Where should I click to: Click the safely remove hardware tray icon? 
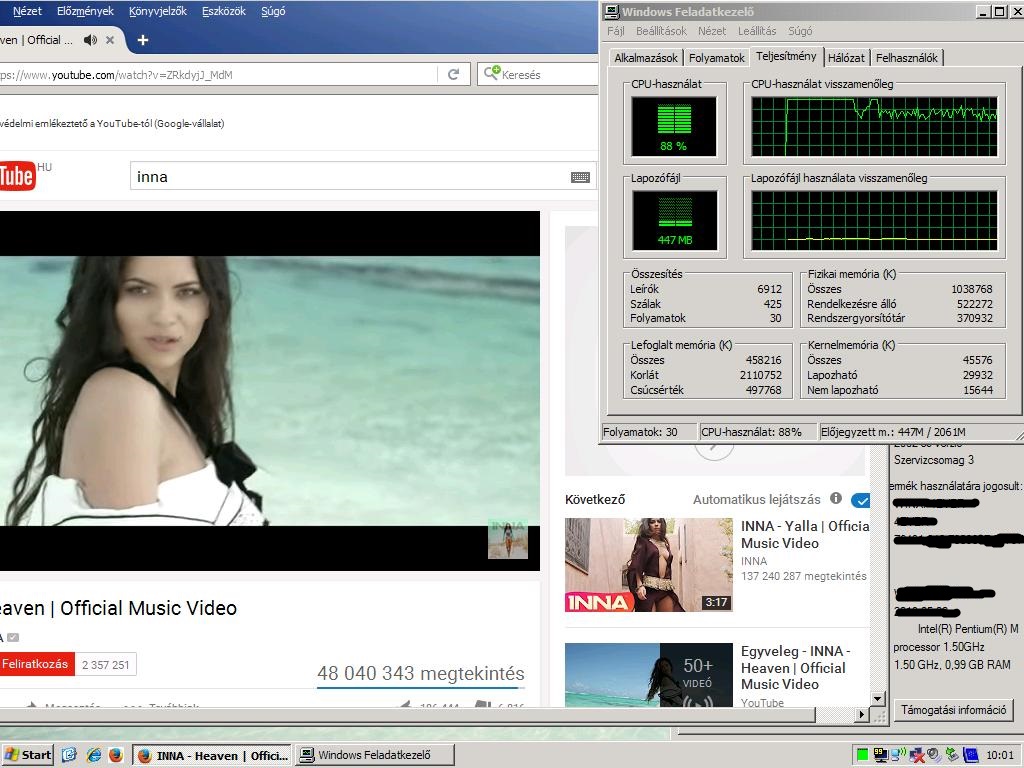952,755
